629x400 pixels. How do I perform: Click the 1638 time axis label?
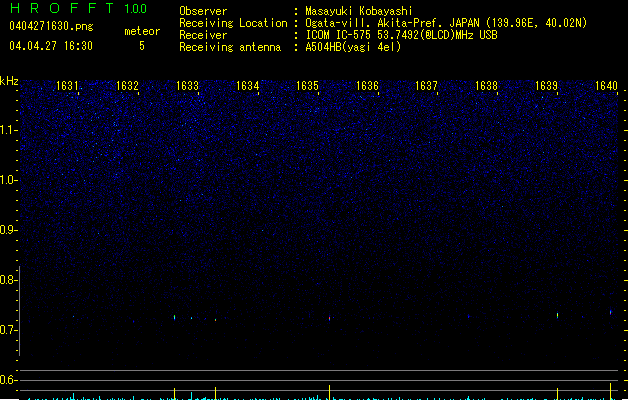point(486,86)
